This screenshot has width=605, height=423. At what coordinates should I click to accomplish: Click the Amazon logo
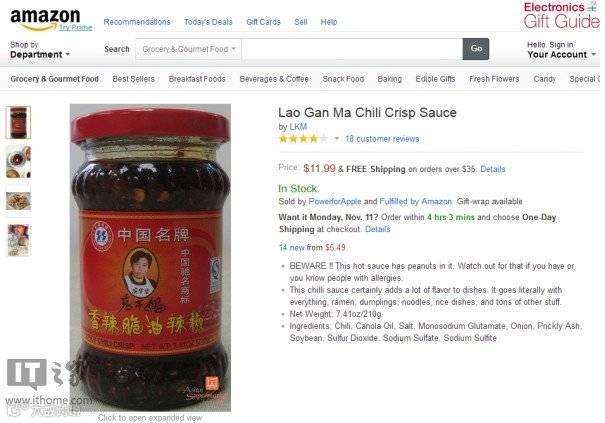click(45, 19)
